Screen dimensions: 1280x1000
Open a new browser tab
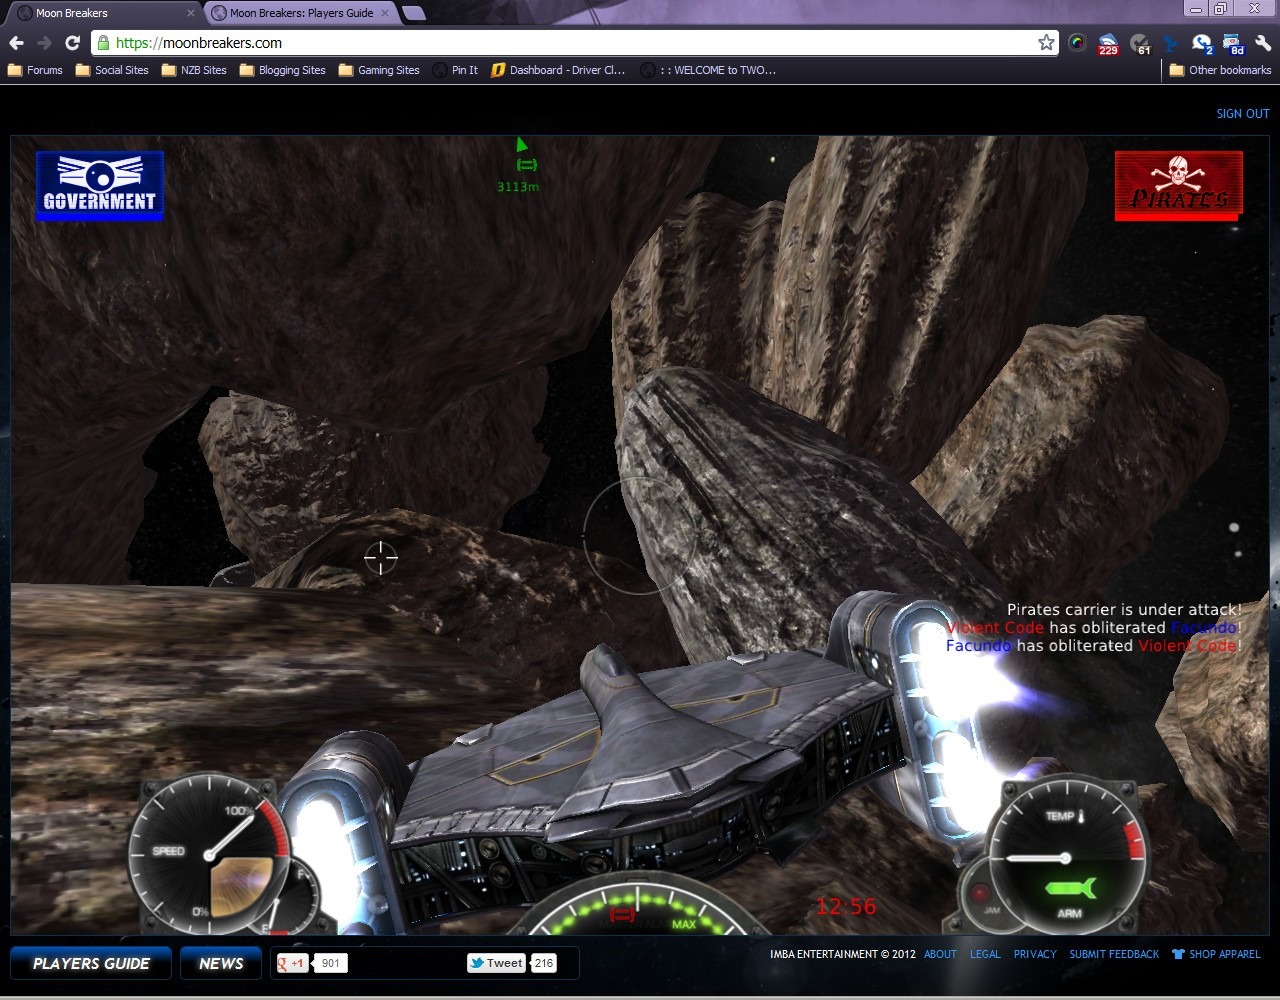tap(414, 13)
